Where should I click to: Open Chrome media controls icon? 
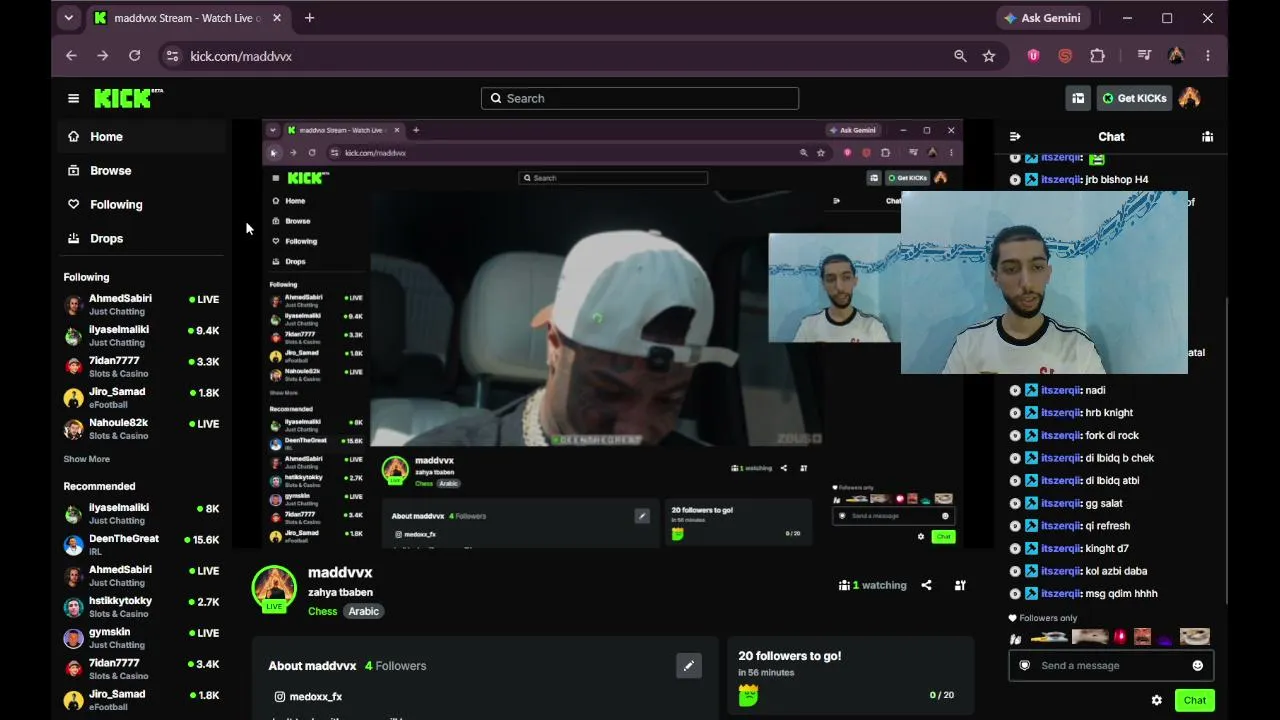coord(1145,56)
